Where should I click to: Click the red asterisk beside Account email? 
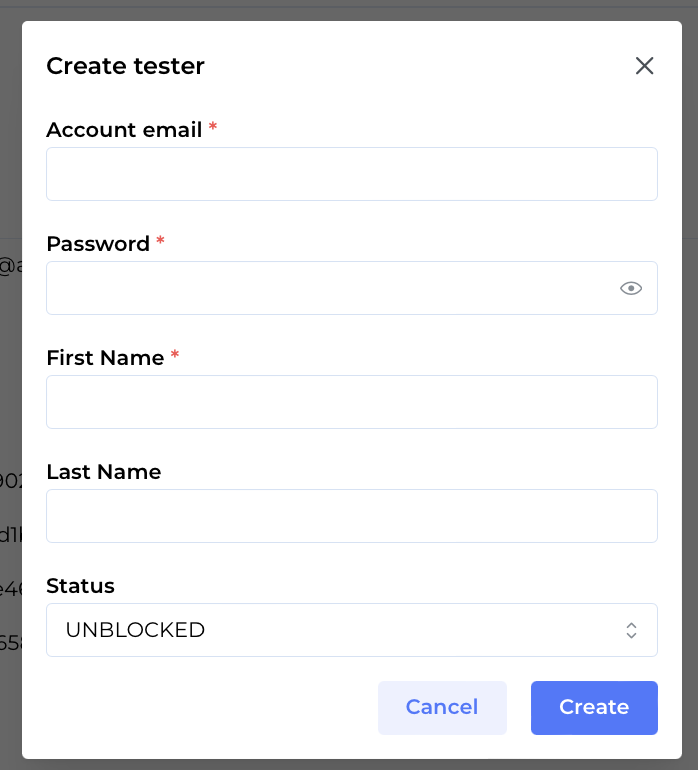[x=213, y=128]
